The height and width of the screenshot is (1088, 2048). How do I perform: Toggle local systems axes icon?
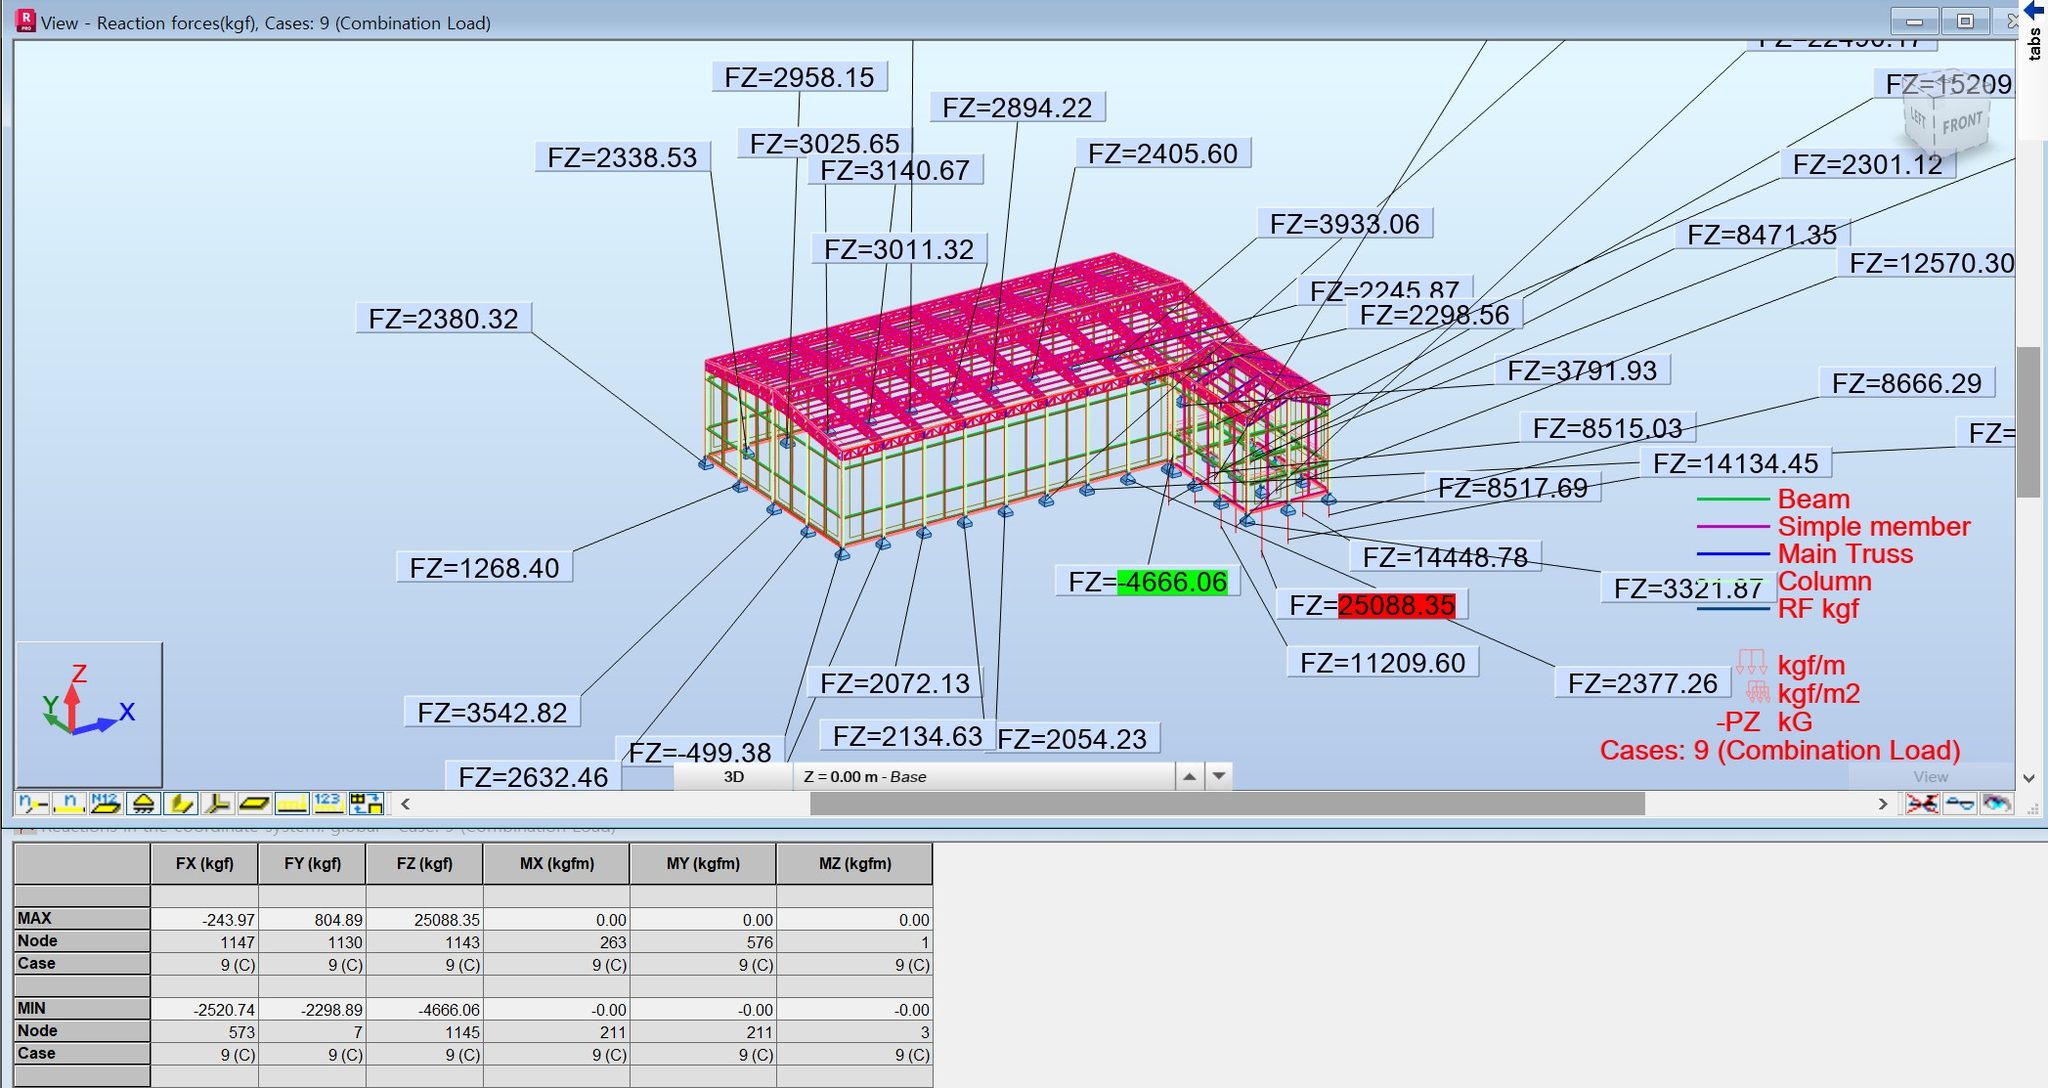pyautogui.click(x=217, y=803)
